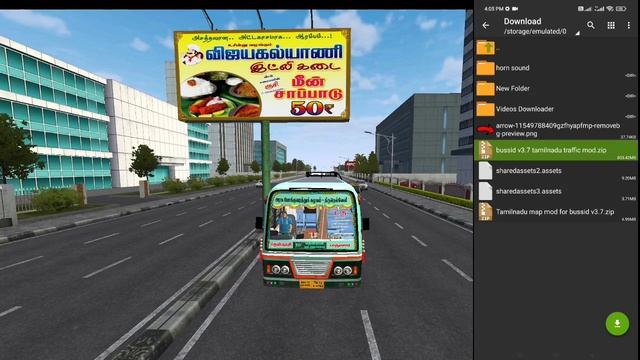
Task: Tap the 4:05 PM clock
Action: [494, 9]
